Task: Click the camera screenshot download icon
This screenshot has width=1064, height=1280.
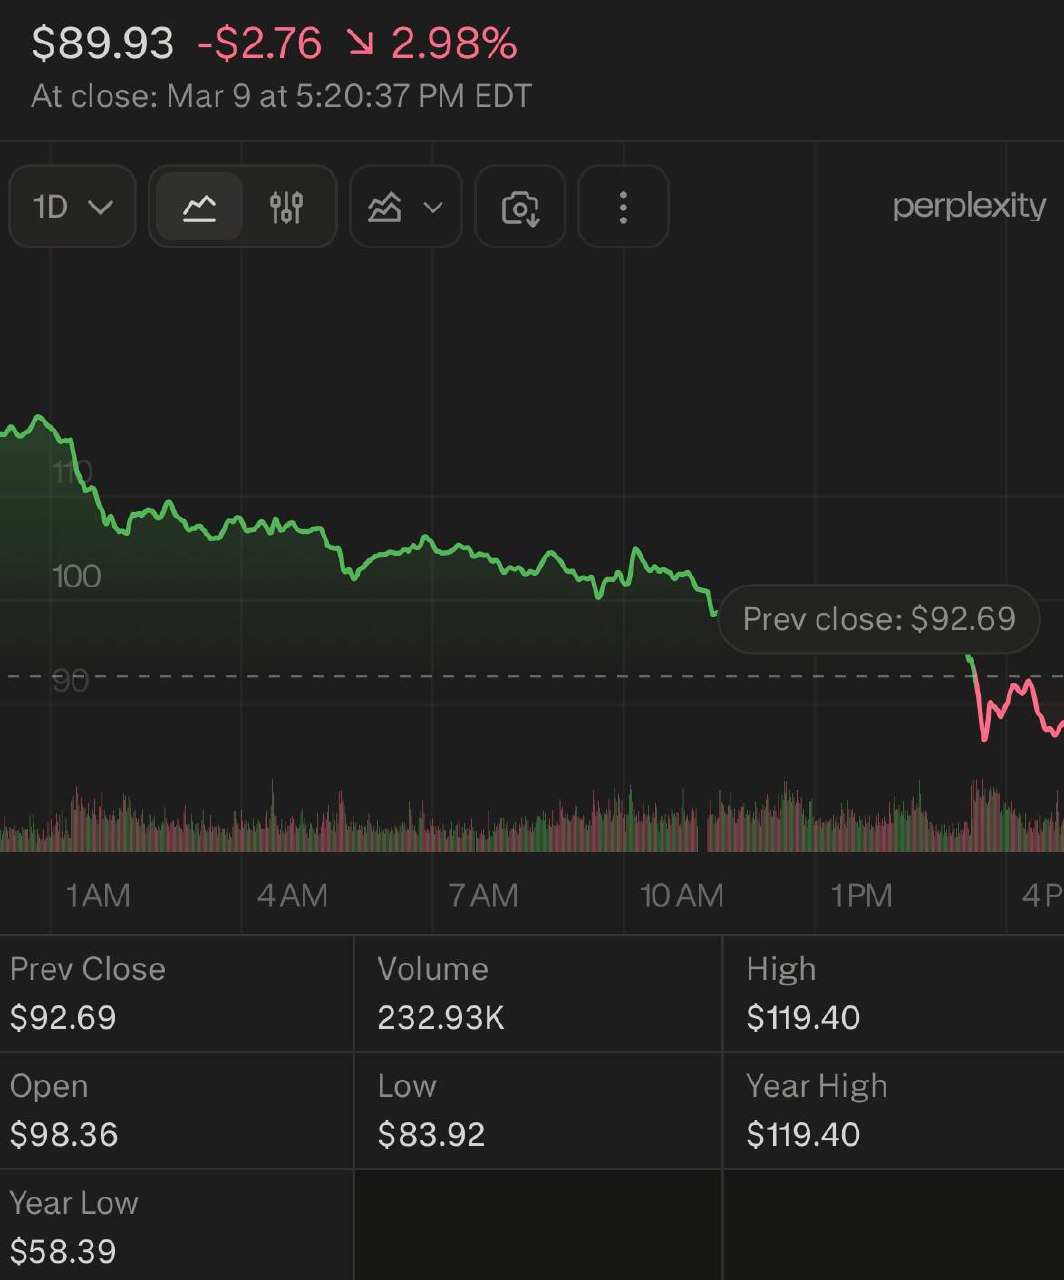Action: [x=520, y=207]
